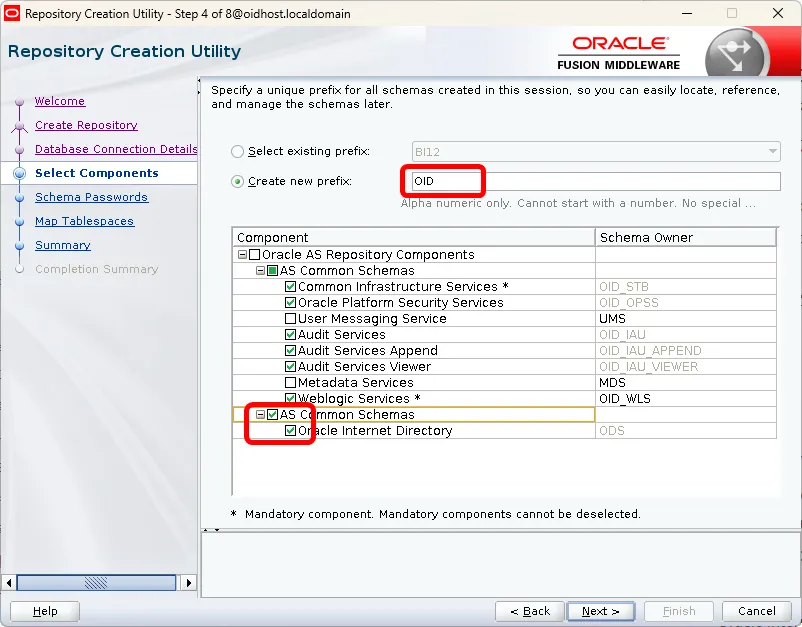
Task: Toggle the Audit Services checkbox
Action: [291, 334]
